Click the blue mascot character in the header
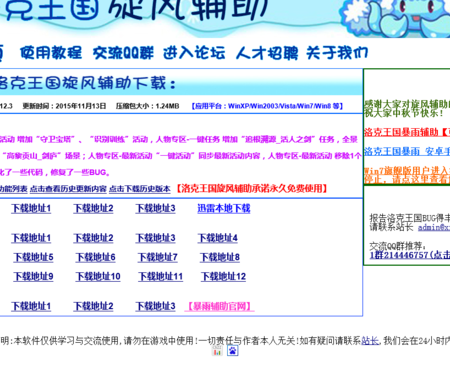 398,17
